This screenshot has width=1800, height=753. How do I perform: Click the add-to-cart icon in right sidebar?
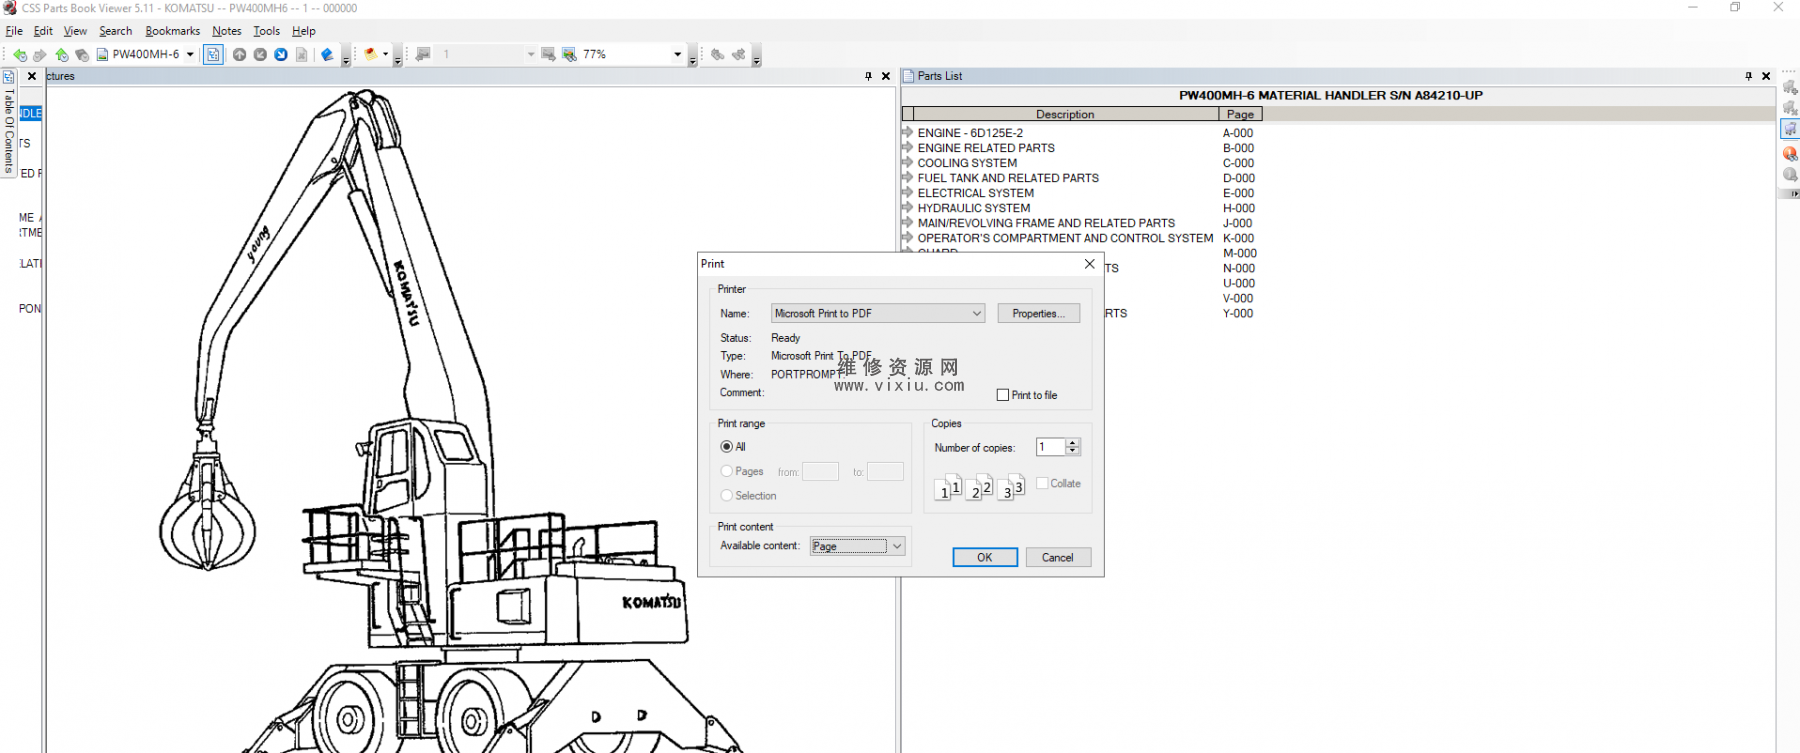(1790, 88)
